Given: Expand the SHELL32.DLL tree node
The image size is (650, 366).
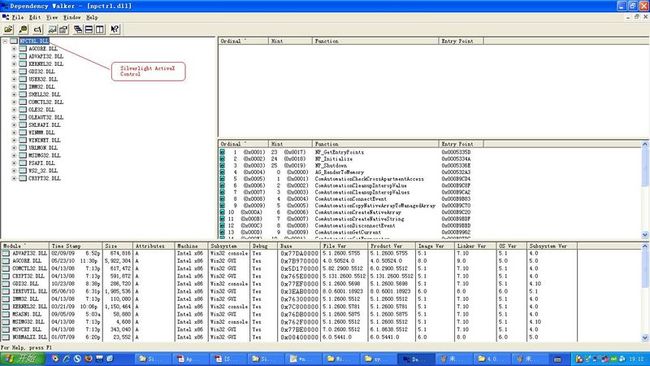Looking at the screenshot, I should 14,95.
